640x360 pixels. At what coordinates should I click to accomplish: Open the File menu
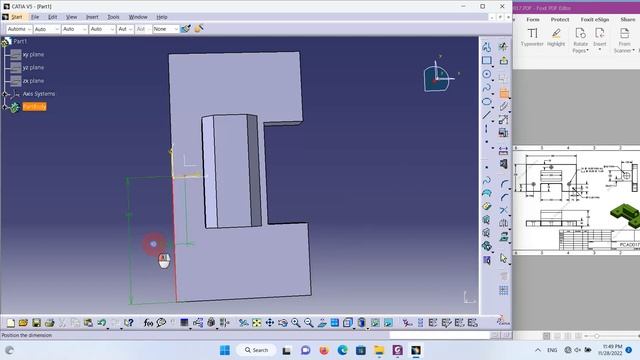(x=35, y=17)
